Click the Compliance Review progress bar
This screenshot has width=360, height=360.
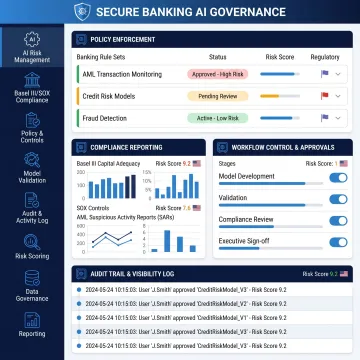point(271,226)
